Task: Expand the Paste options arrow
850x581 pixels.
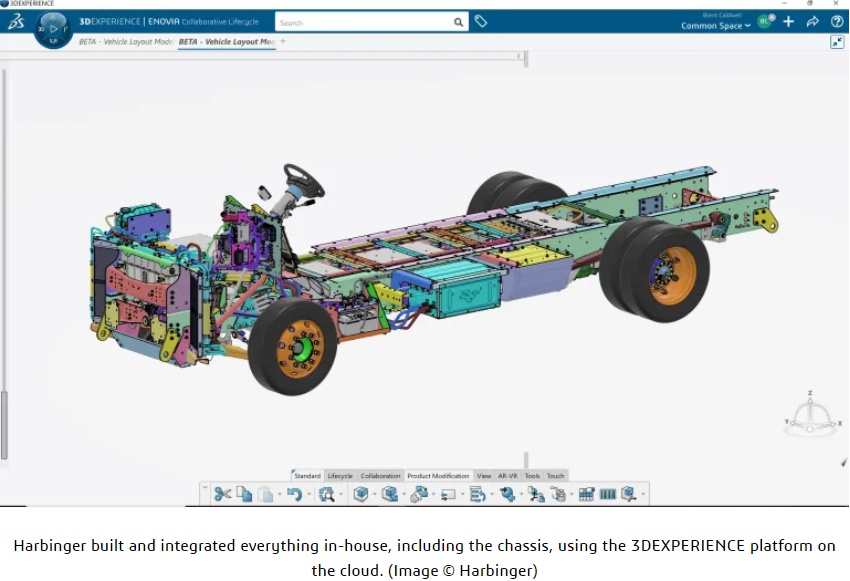Action: coord(279,494)
